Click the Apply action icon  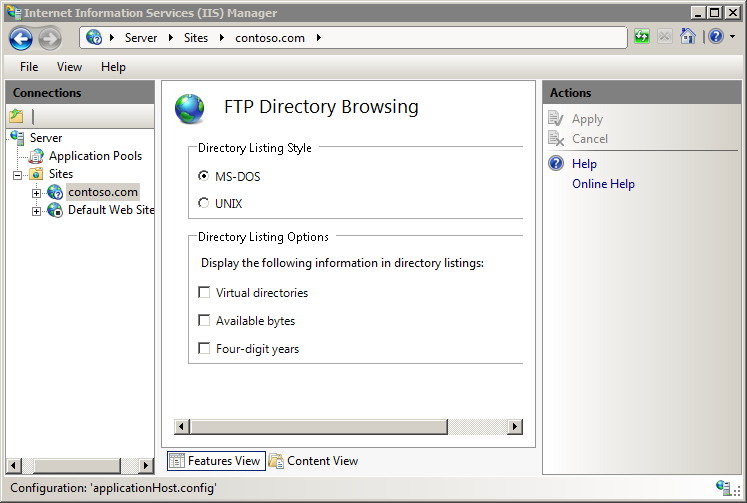point(556,119)
